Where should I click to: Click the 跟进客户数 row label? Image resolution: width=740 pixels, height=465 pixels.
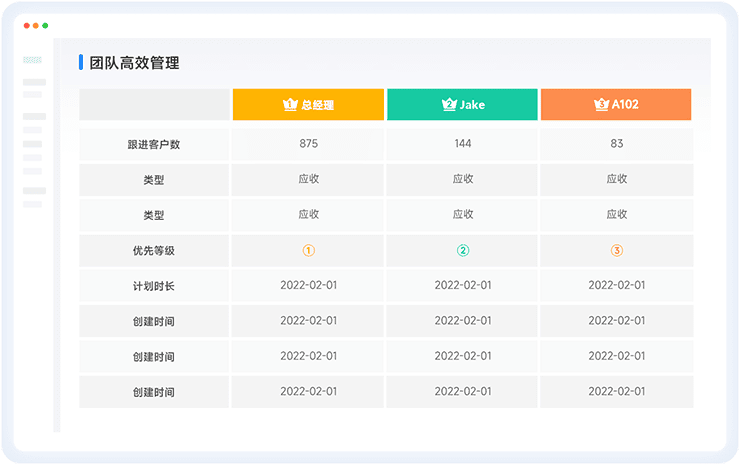pyautogui.click(x=154, y=144)
